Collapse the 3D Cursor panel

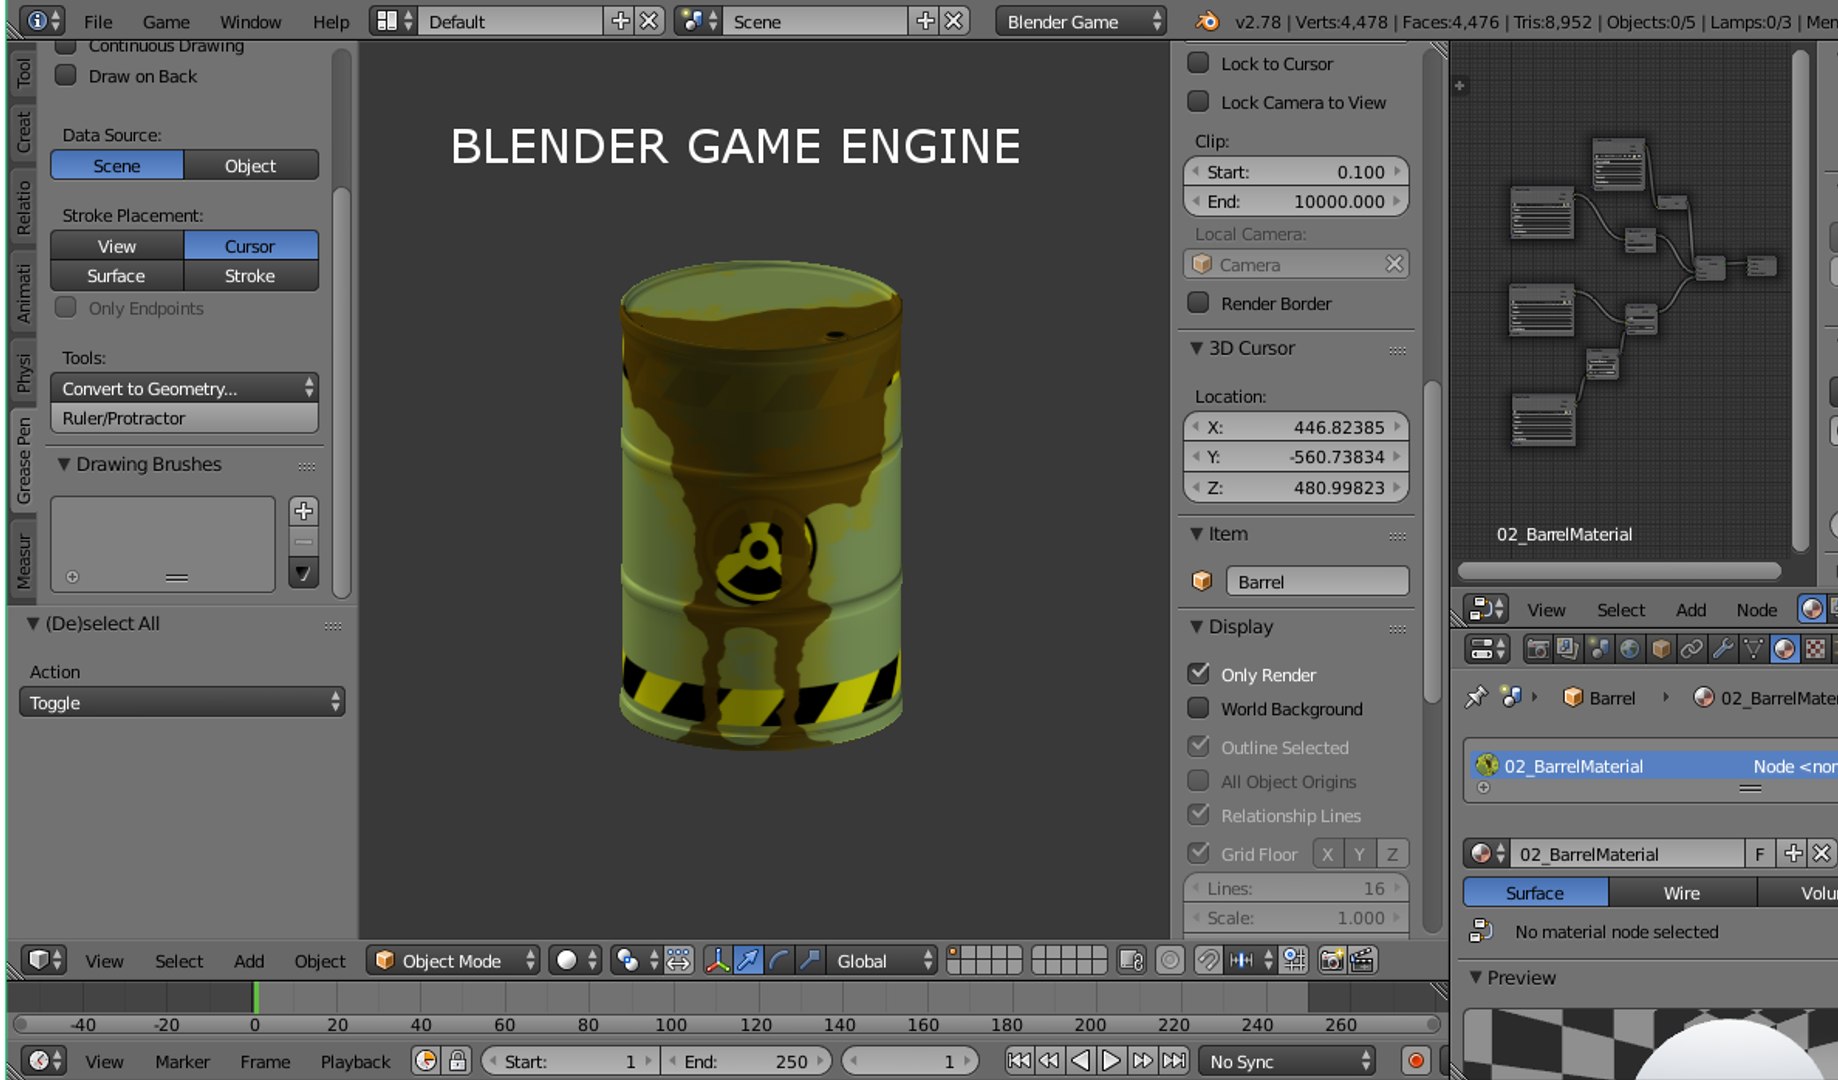(1196, 348)
